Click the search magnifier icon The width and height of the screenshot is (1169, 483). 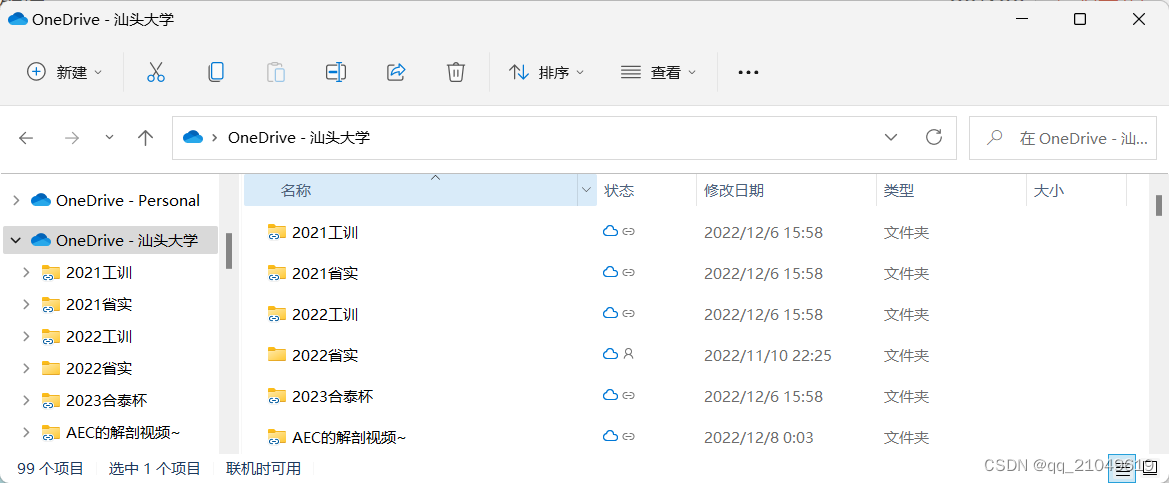point(994,138)
